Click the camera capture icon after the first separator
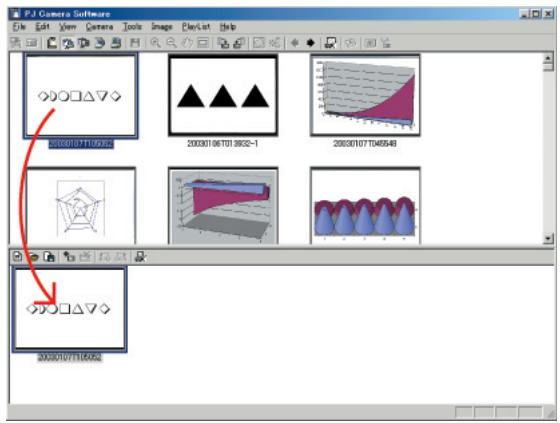Viewport: 560px width, 423px height. 52,43
